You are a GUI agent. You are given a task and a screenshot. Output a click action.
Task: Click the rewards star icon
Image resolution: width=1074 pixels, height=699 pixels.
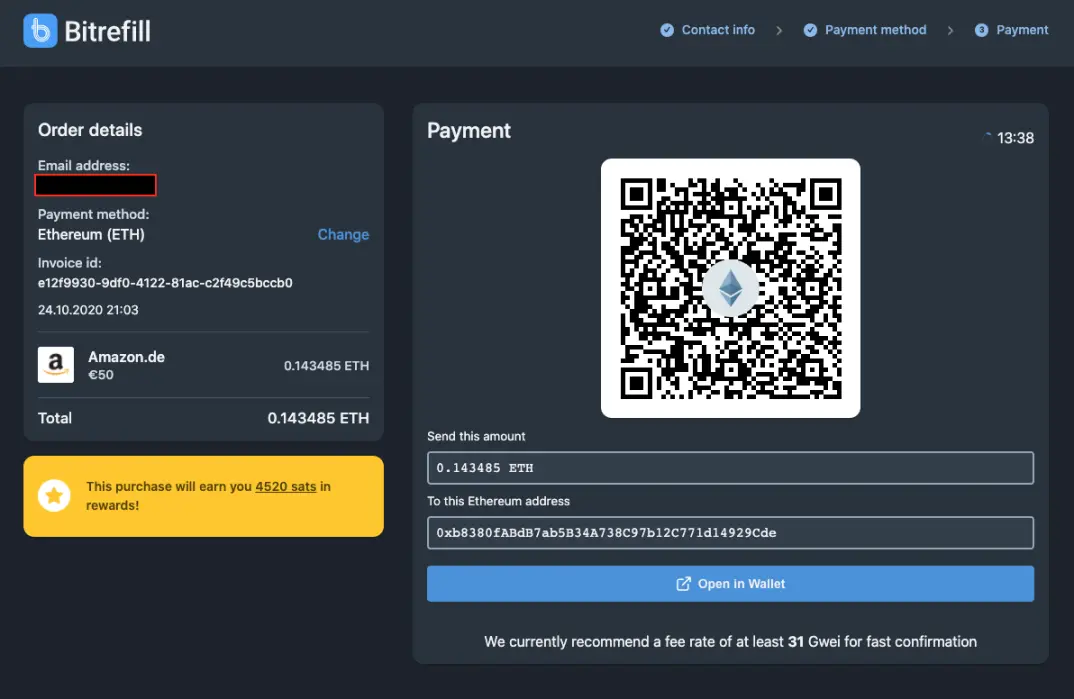click(54, 495)
